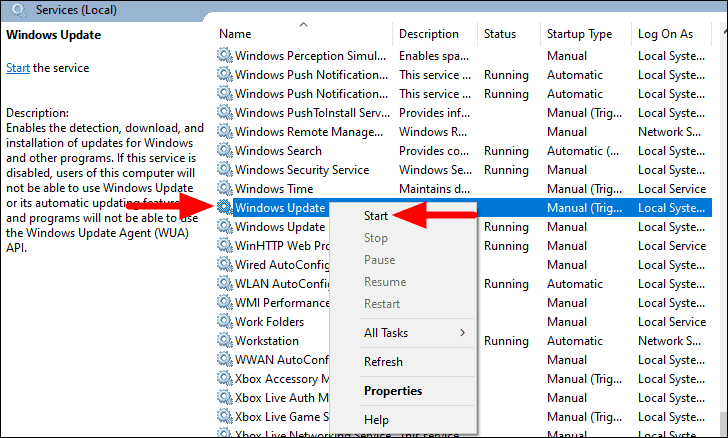Select the Windows Time service row
This screenshot has width=728, height=438.
[464, 189]
